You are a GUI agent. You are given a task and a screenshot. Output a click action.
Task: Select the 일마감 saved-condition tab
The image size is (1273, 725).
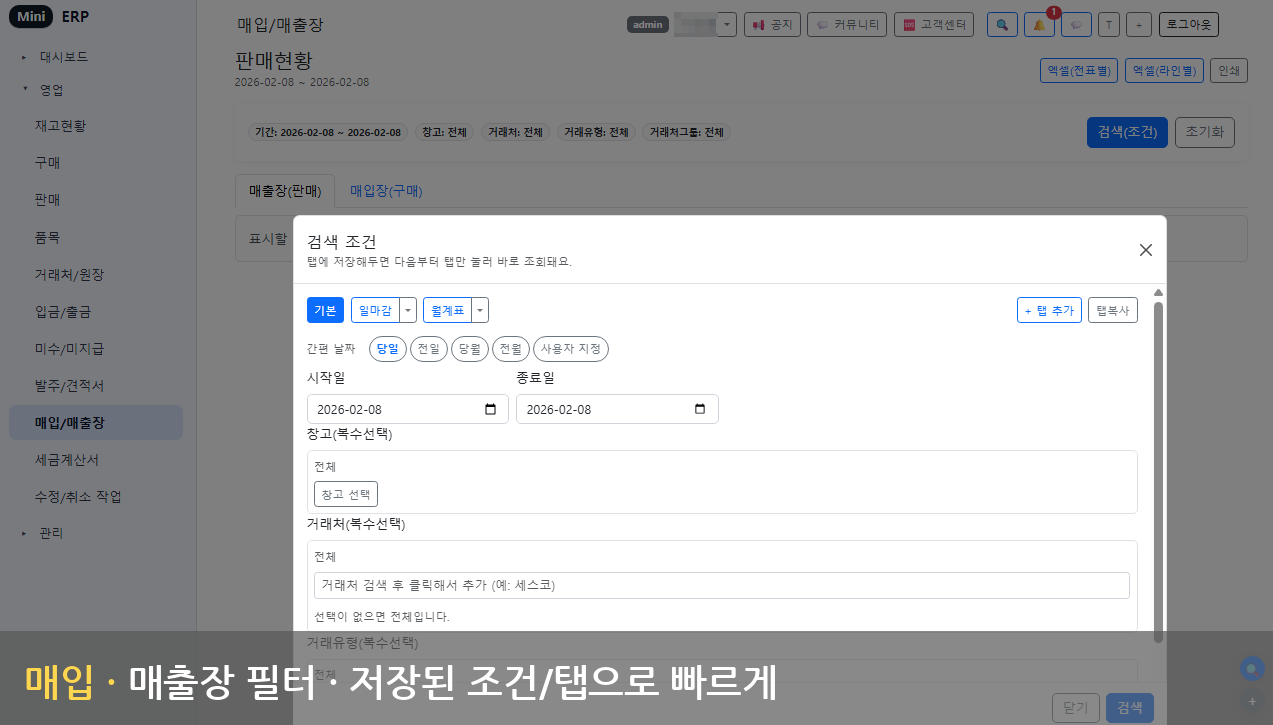click(x=375, y=310)
